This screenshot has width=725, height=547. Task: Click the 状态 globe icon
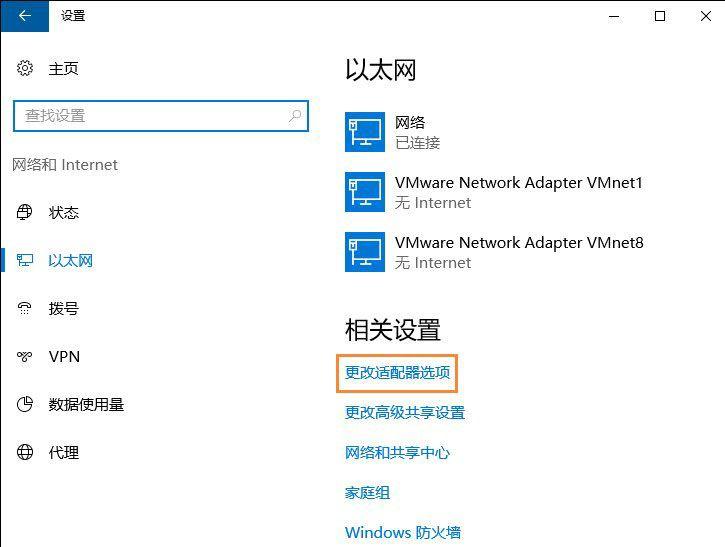25,213
